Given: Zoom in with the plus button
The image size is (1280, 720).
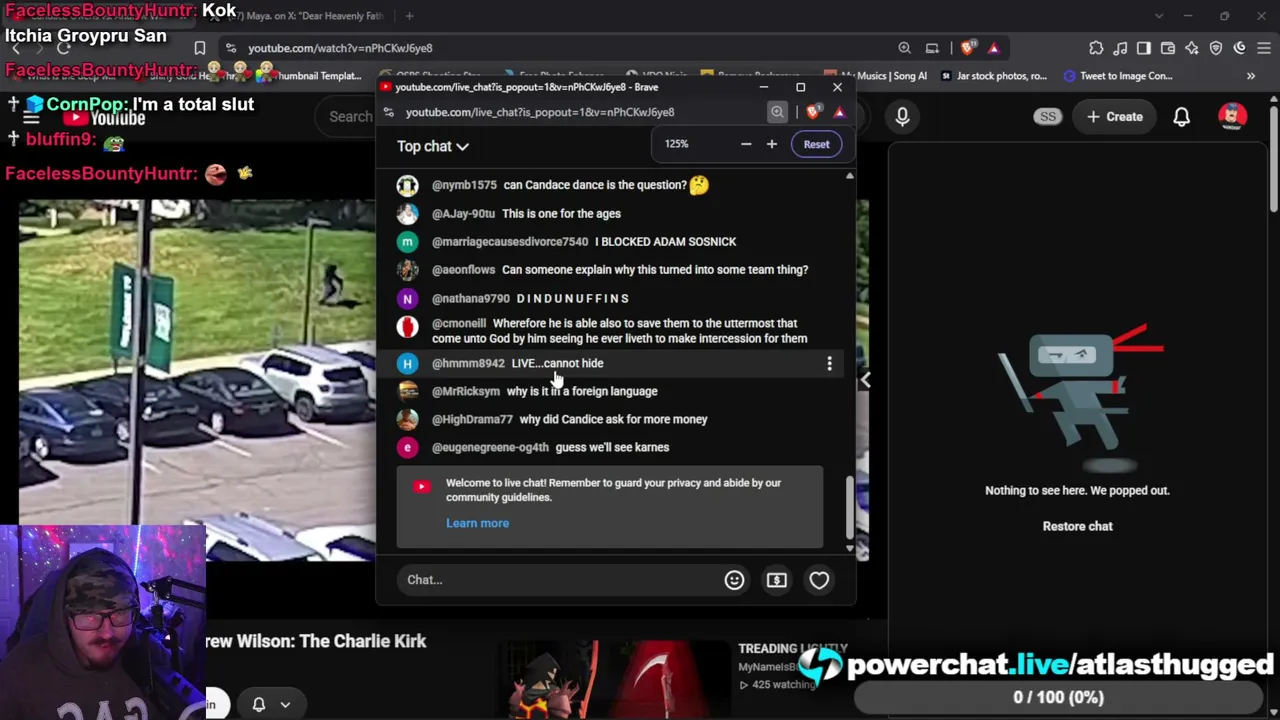Looking at the screenshot, I should (772, 144).
